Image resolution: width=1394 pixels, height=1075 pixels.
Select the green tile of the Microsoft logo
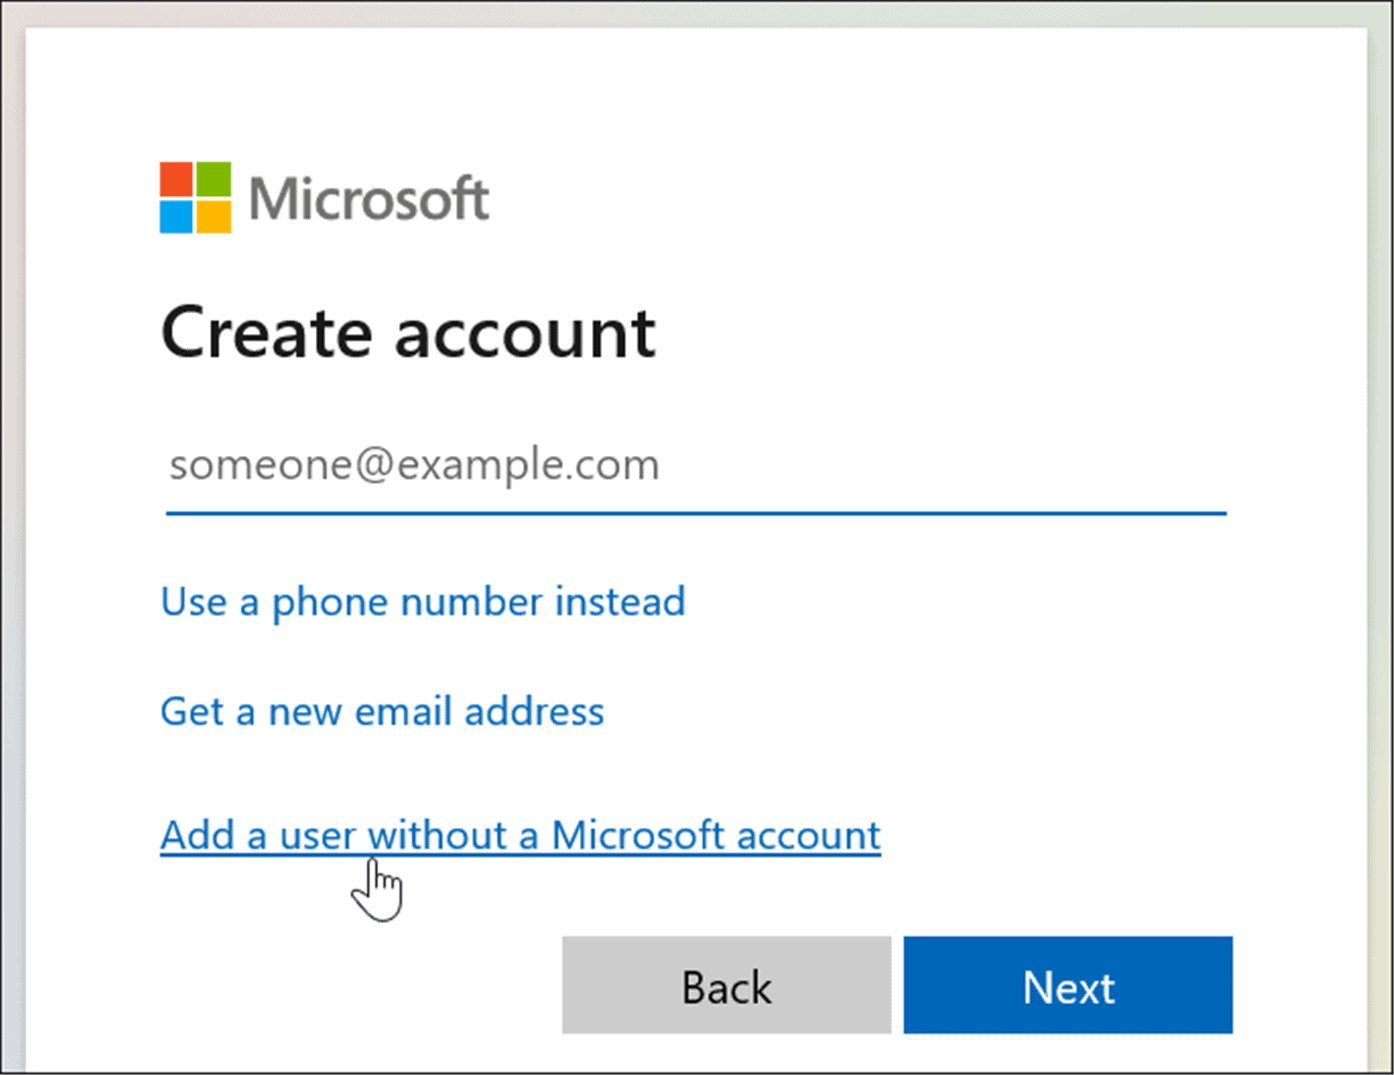[212, 179]
